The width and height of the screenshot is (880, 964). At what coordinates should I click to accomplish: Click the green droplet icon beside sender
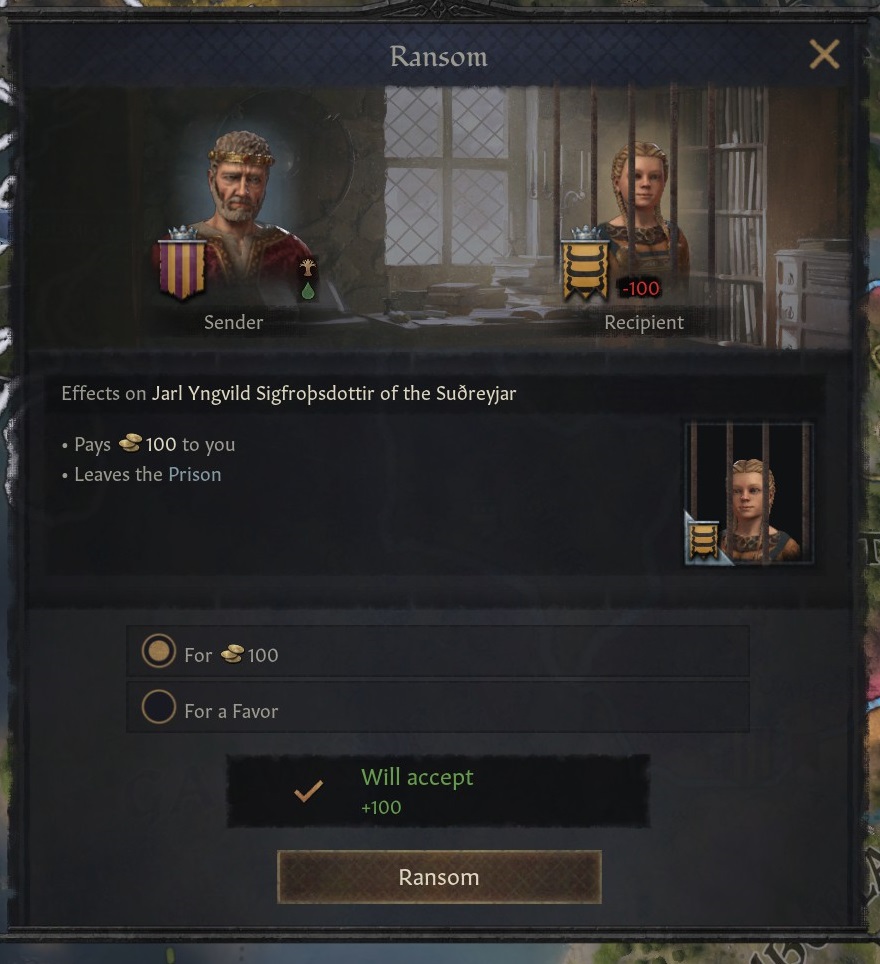click(307, 290)
